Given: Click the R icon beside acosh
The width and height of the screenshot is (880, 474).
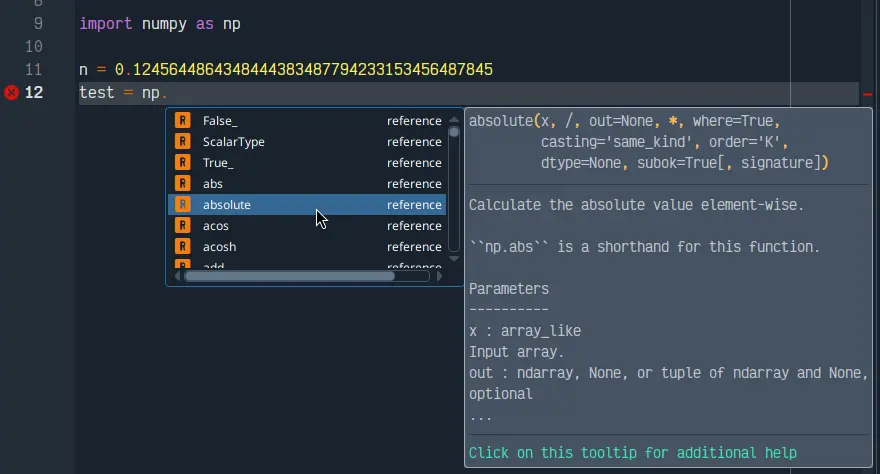Looking at the screenshot, I should (x=182, y=247).
